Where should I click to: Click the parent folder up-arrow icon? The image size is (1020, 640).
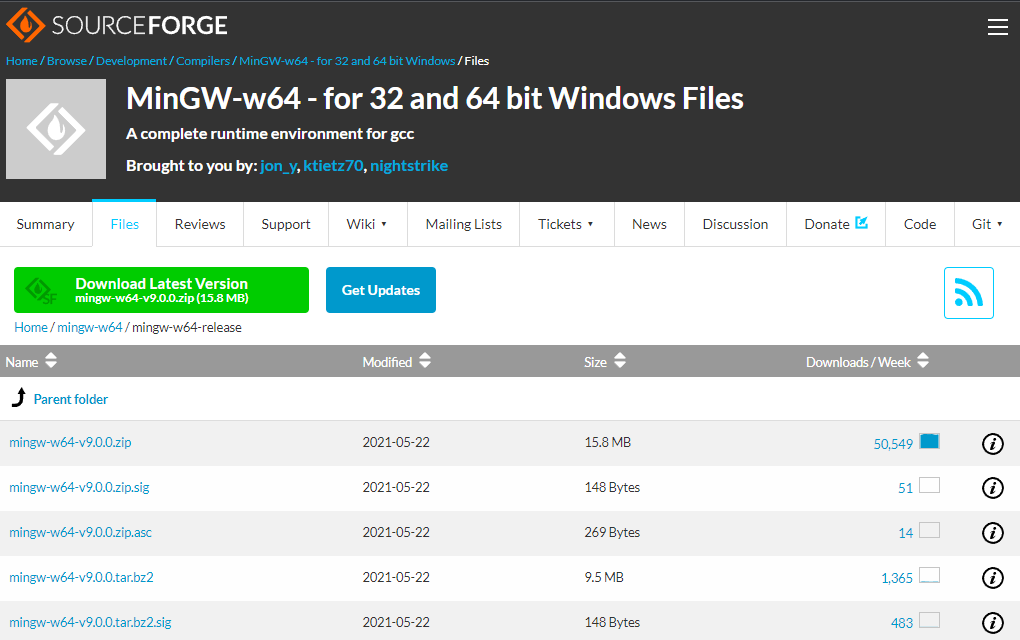19,397
